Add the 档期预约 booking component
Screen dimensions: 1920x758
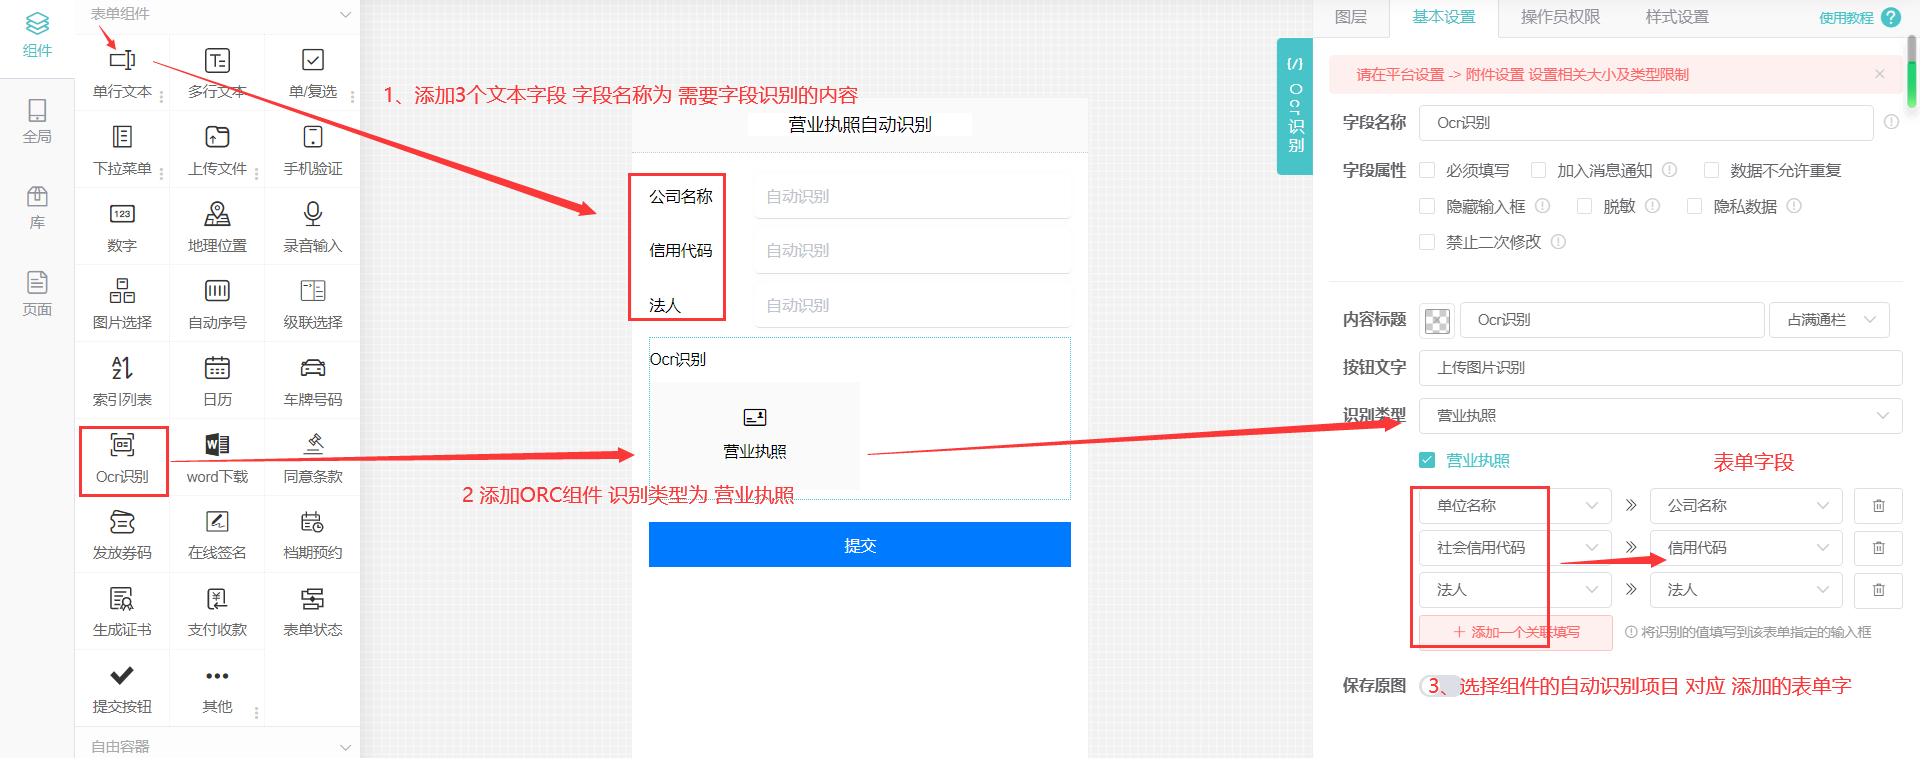313,535
